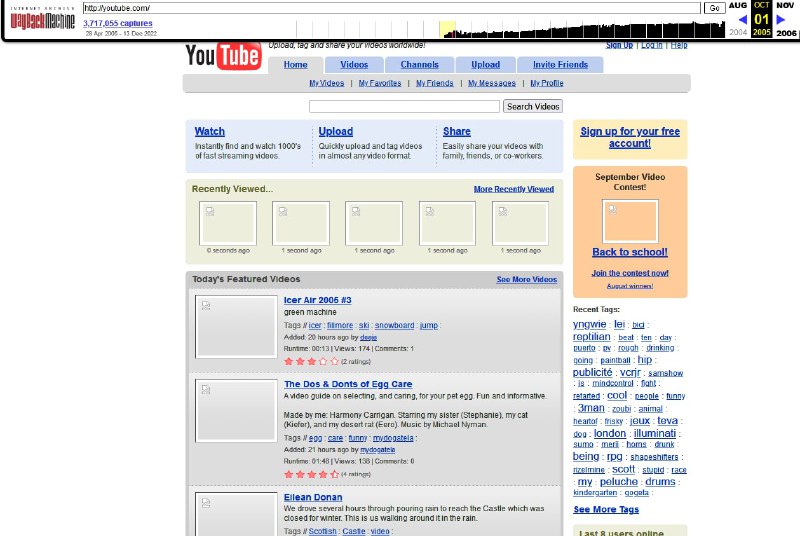Image resolution: width=800 pixels, height=536 pixels.
Task: Open the My Favorites link
Action: click(x=380, y=83)
